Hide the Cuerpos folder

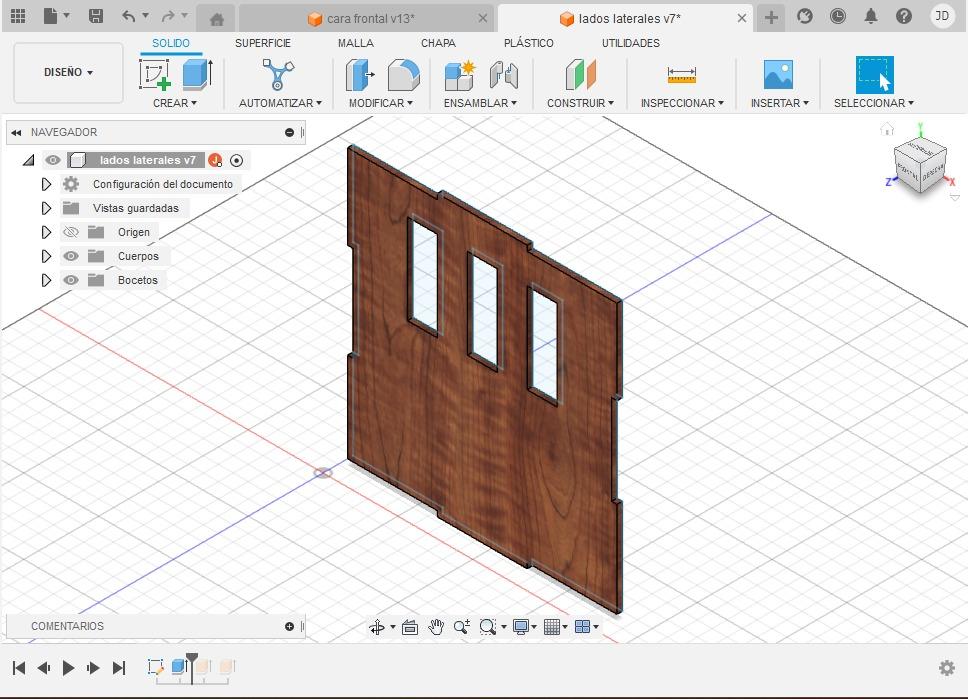pos(71,256)
